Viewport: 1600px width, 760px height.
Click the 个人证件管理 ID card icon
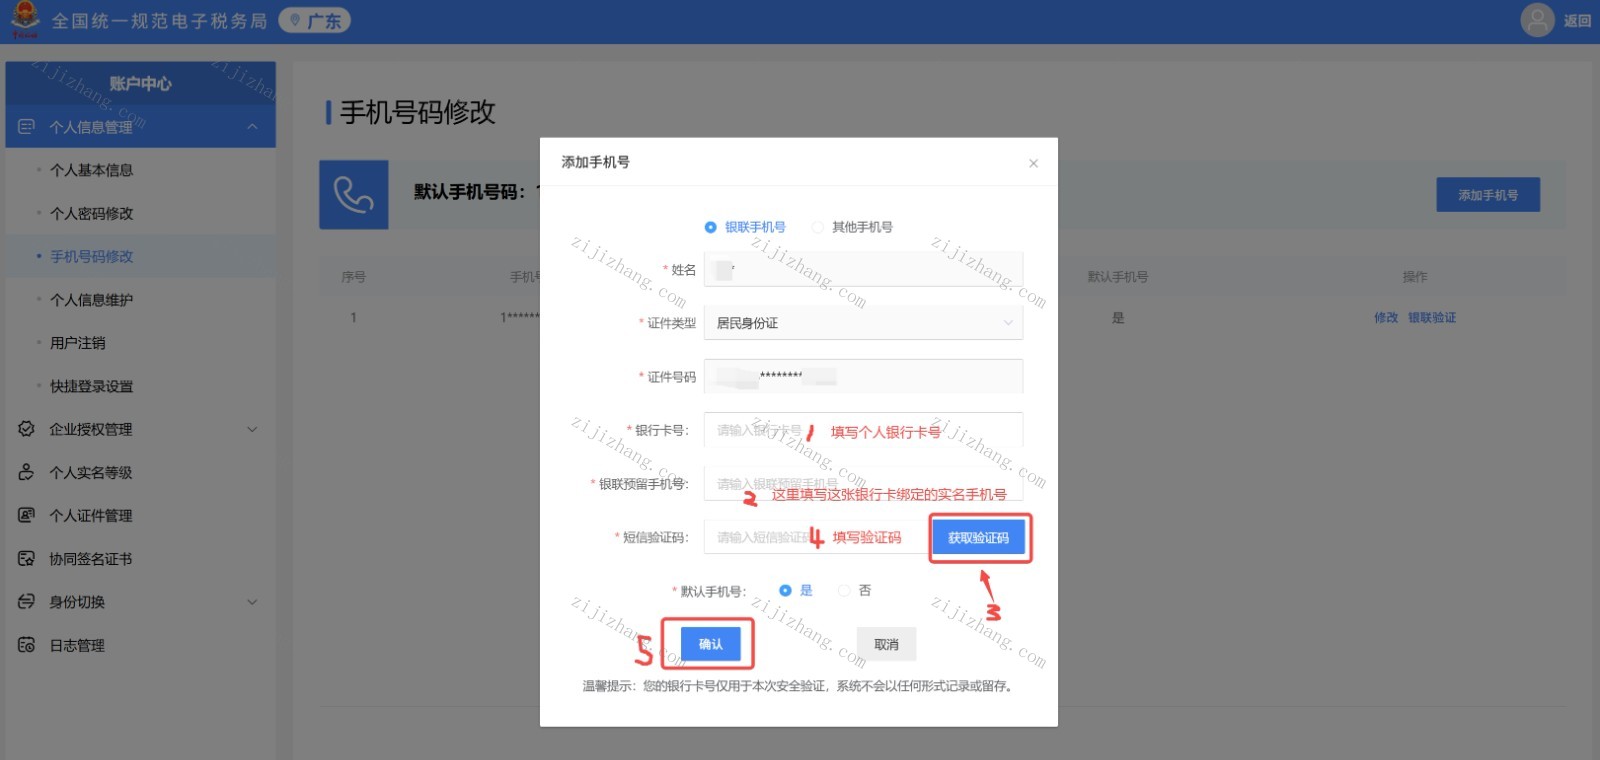click(x=27, y=515)
